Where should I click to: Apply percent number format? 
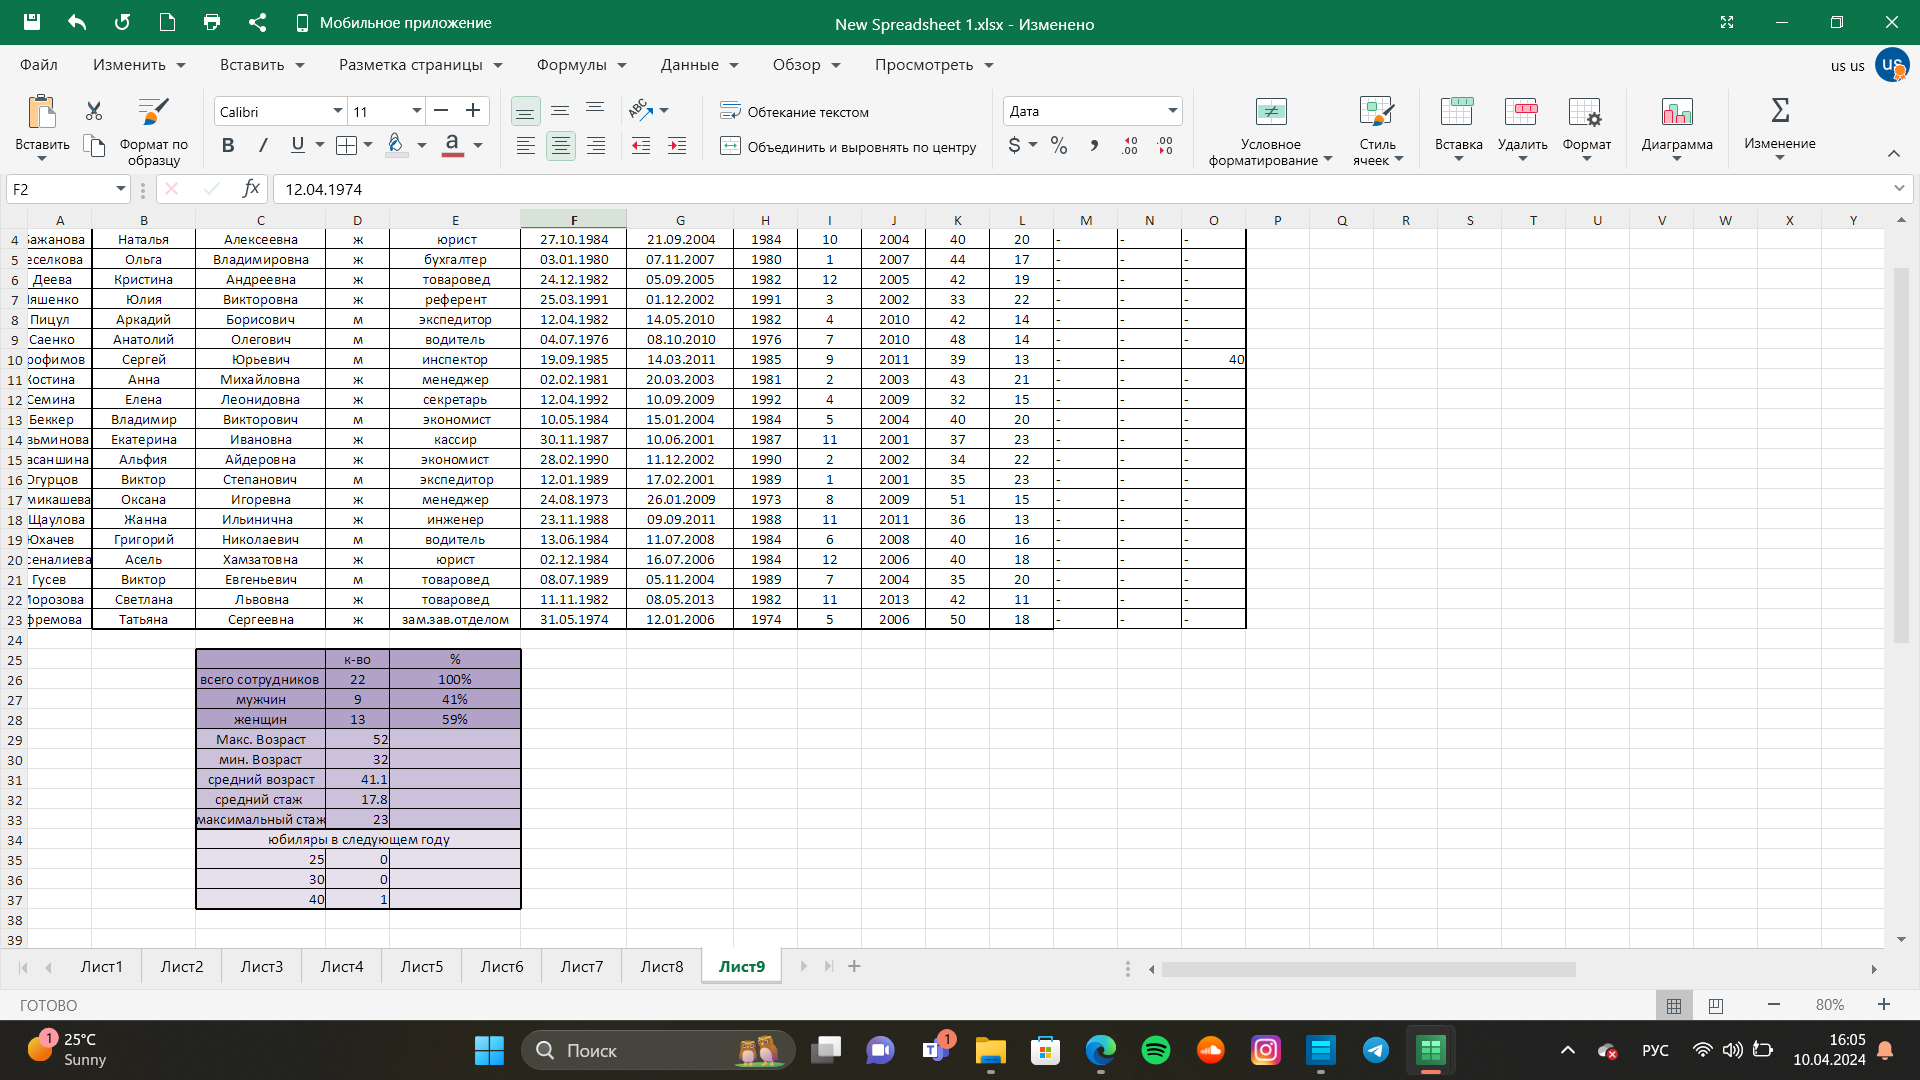(1059, 146)
